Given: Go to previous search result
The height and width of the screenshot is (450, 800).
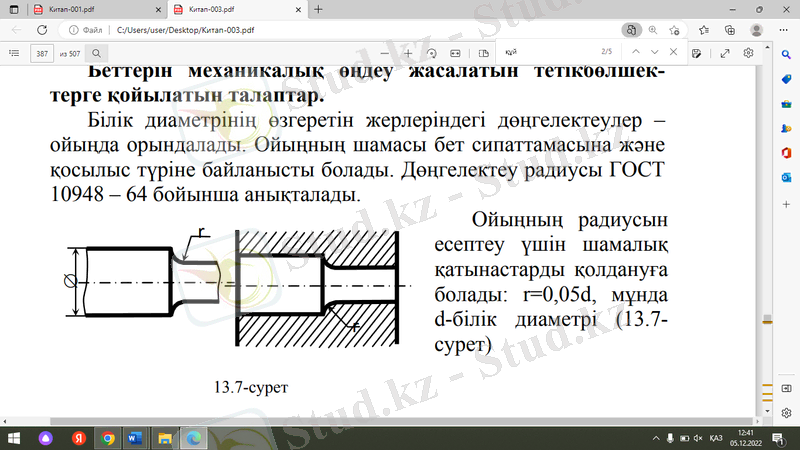Looking at the screenshot, I should (x=634, y=51).
